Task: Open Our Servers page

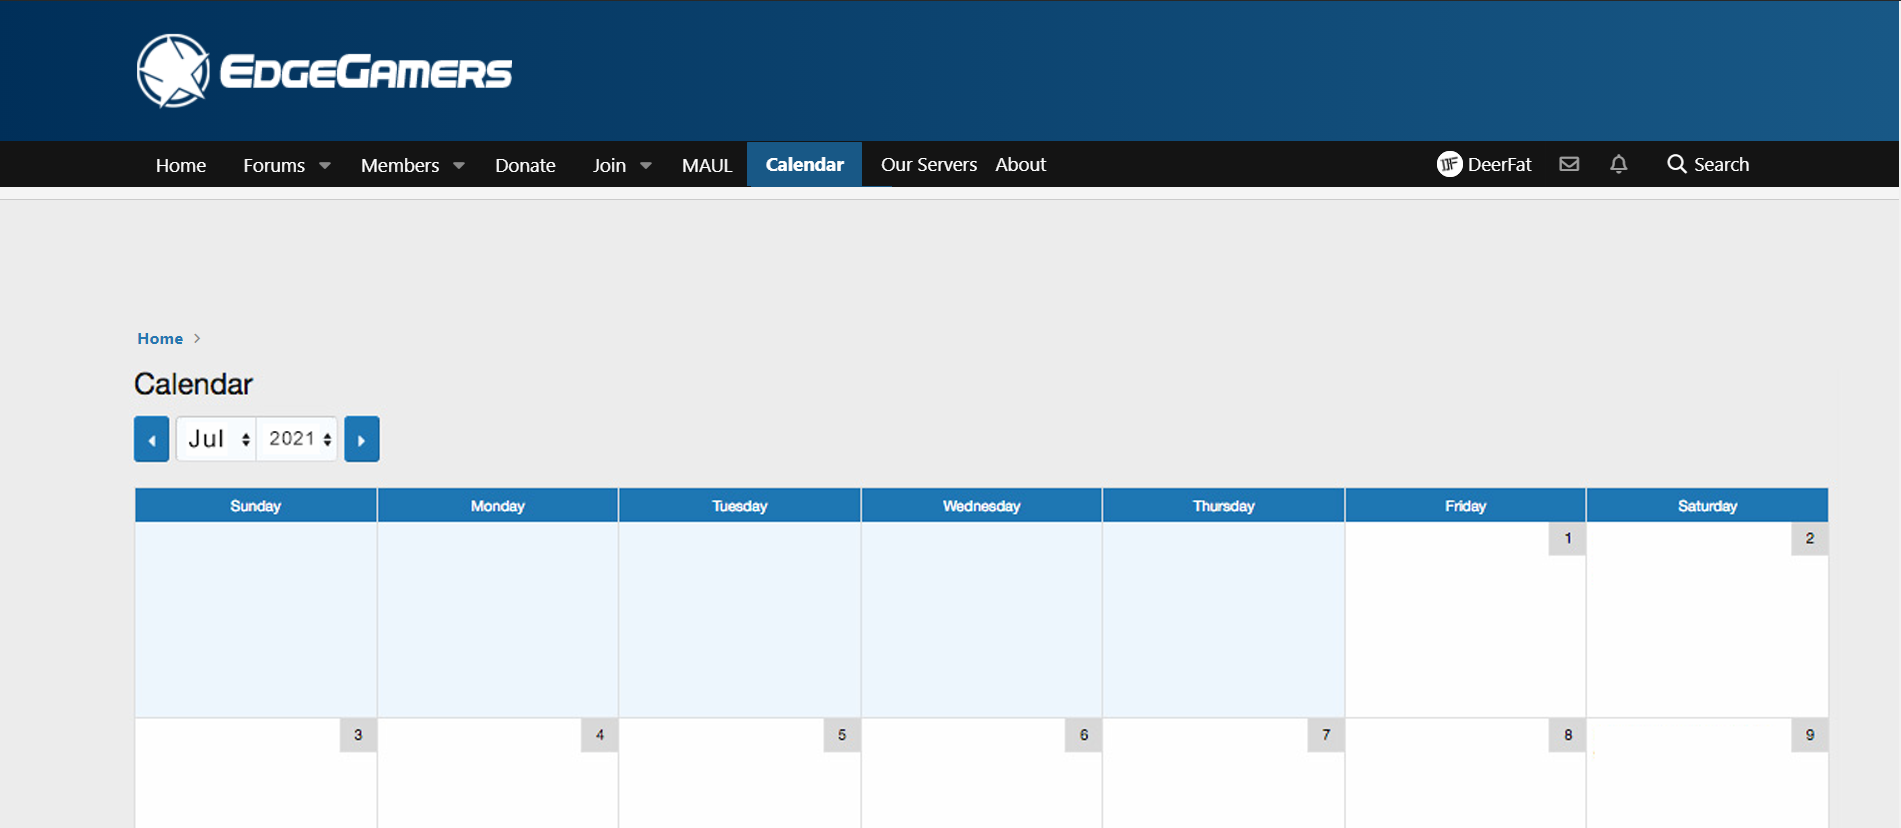Action: pos(929,164)
